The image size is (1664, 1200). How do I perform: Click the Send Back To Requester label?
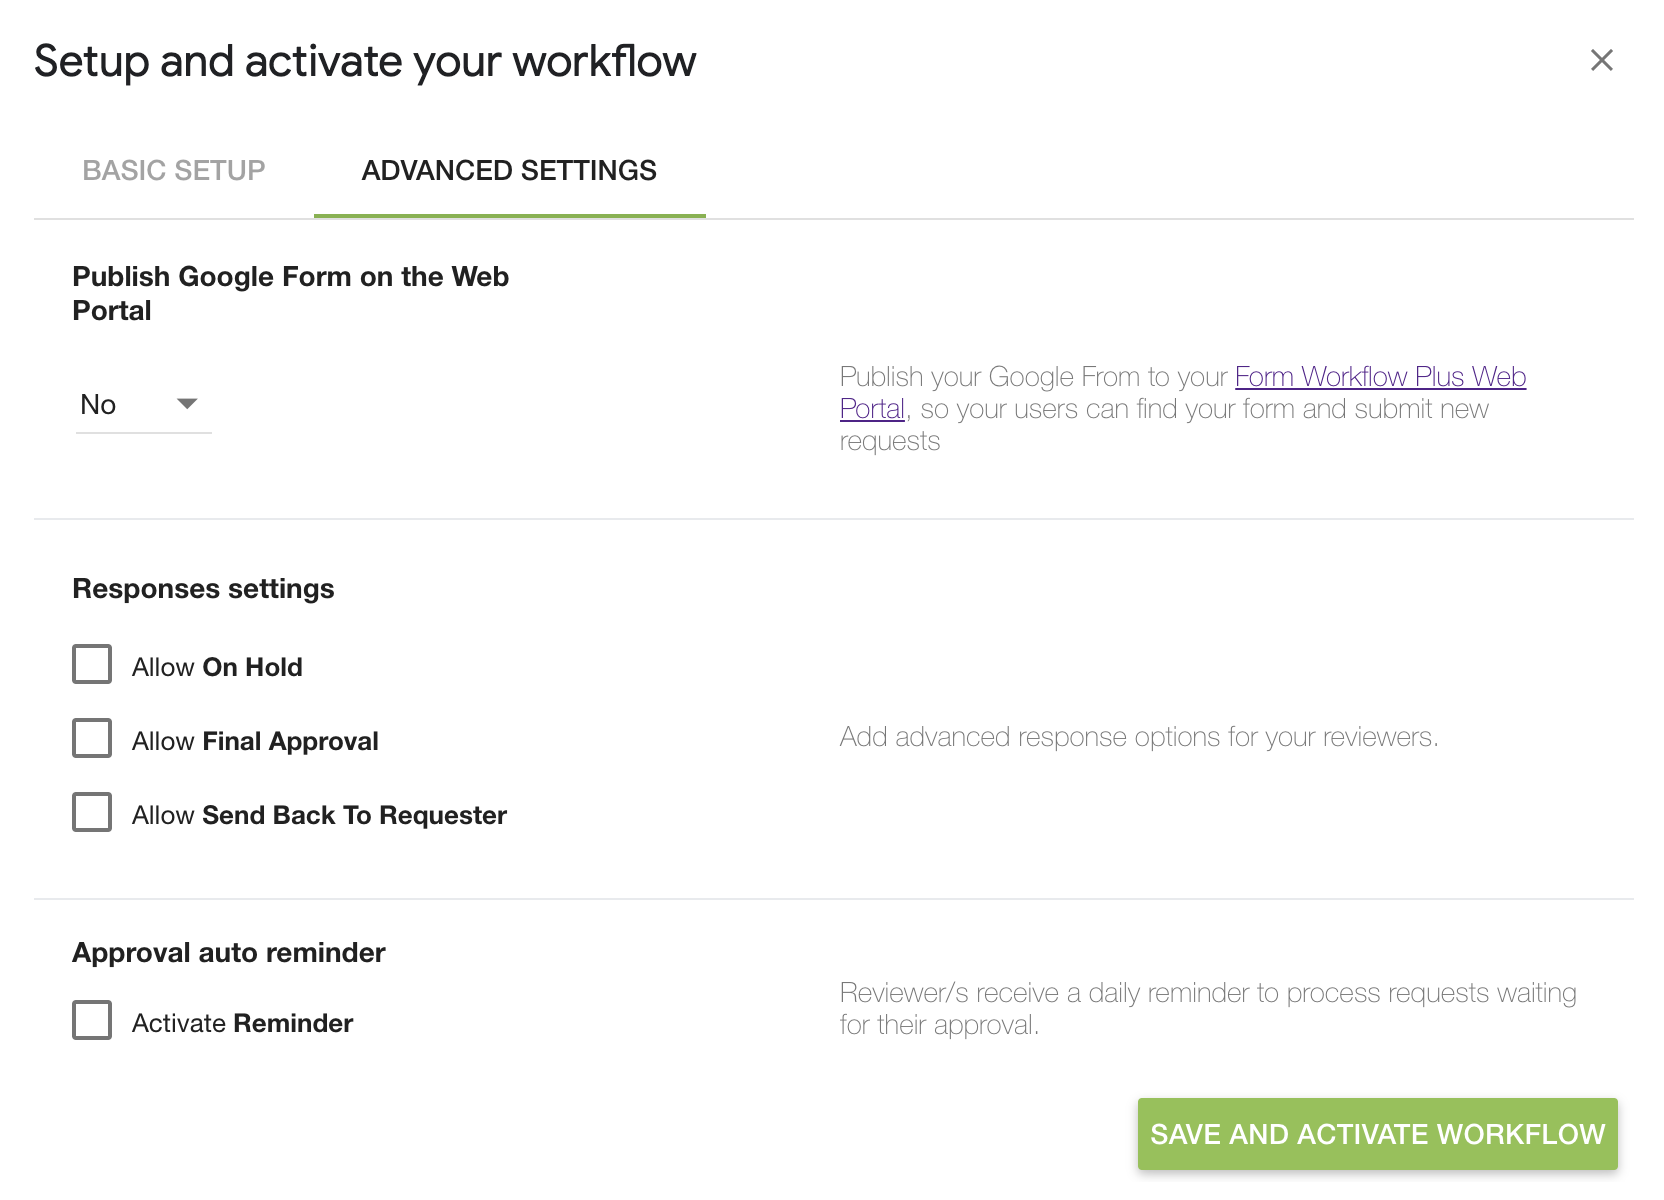319,814
